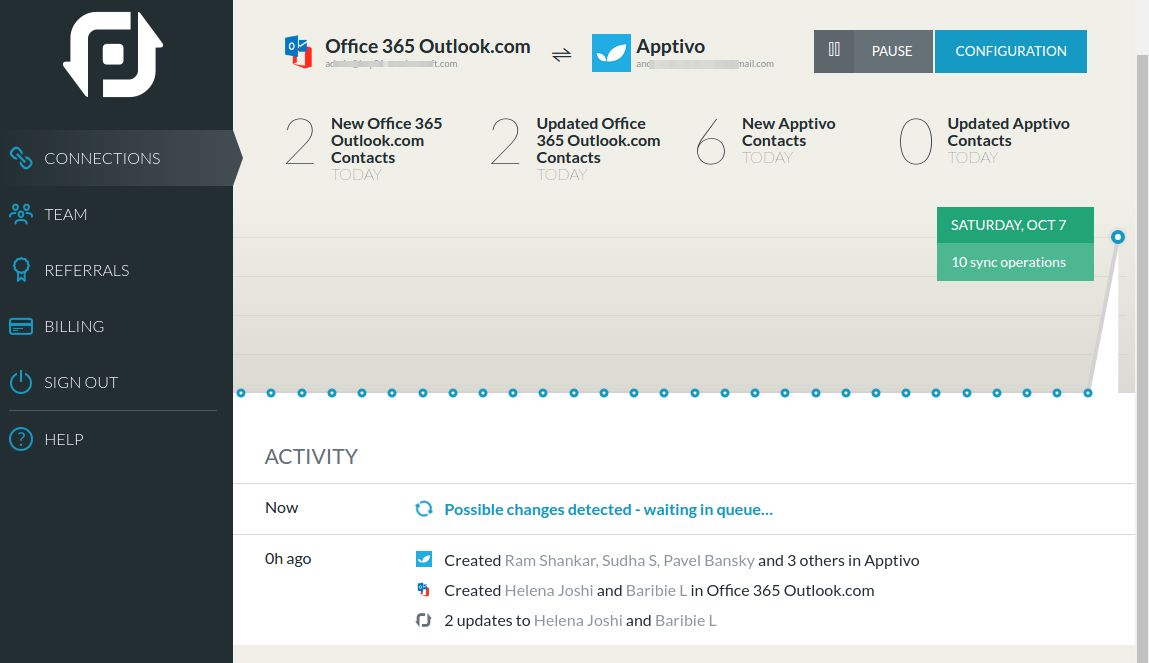Click the PieSync logo in the sidebar

click(x=113, y=54)
